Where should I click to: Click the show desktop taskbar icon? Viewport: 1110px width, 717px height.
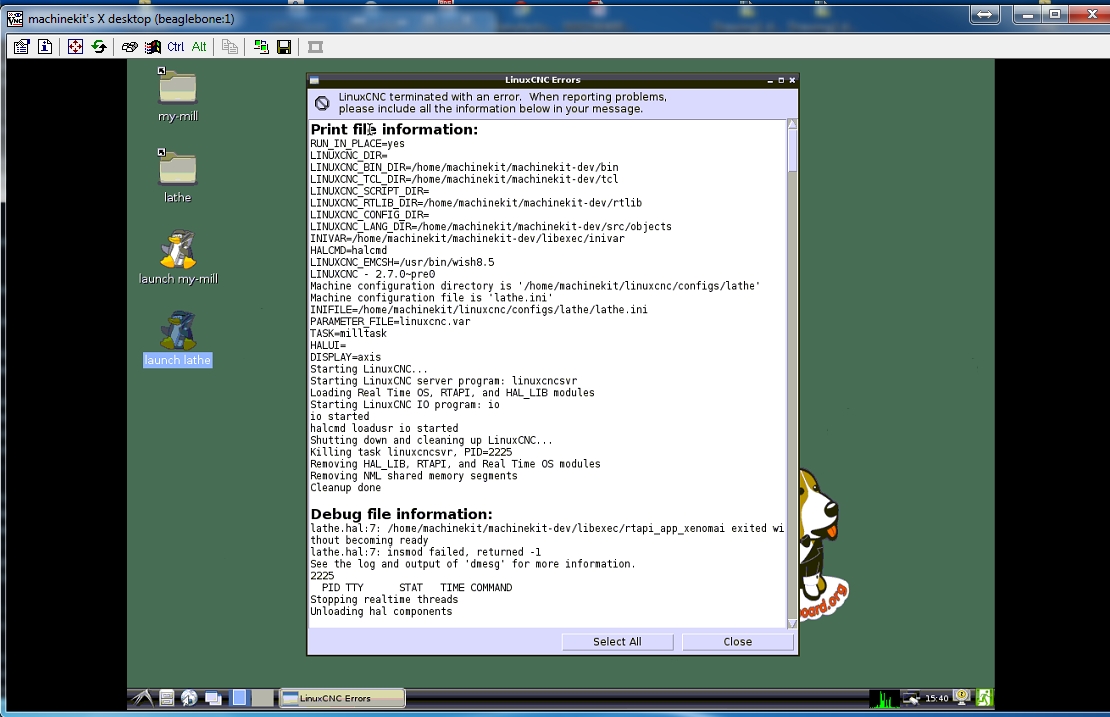213,698
